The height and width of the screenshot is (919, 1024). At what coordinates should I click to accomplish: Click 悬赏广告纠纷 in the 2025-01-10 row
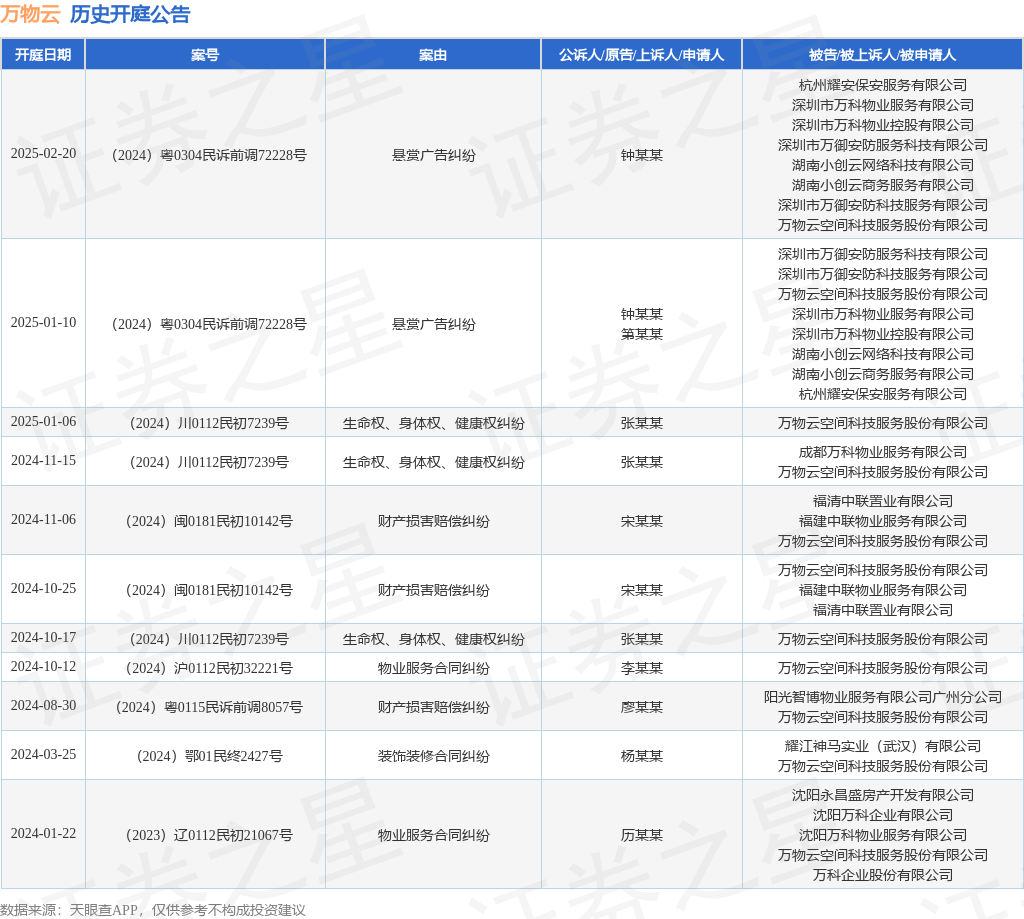click(434, 325)
